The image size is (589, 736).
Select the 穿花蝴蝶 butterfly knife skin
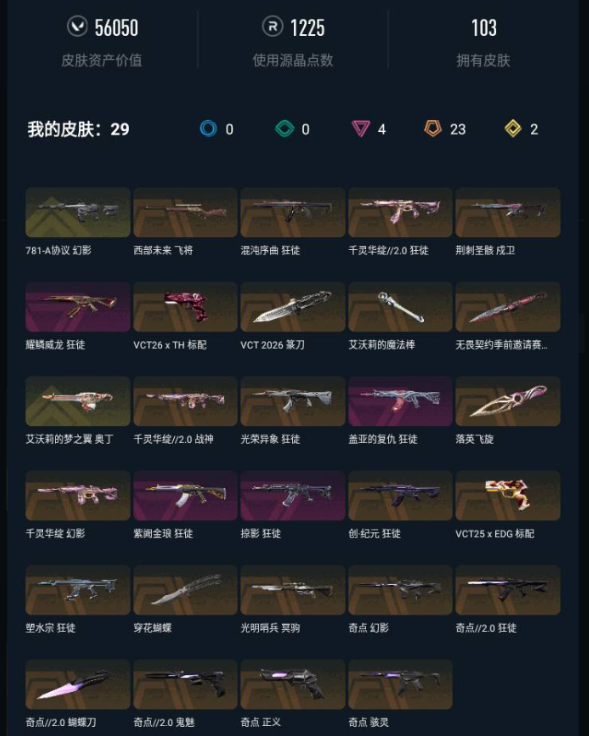[x=185, y=590]
